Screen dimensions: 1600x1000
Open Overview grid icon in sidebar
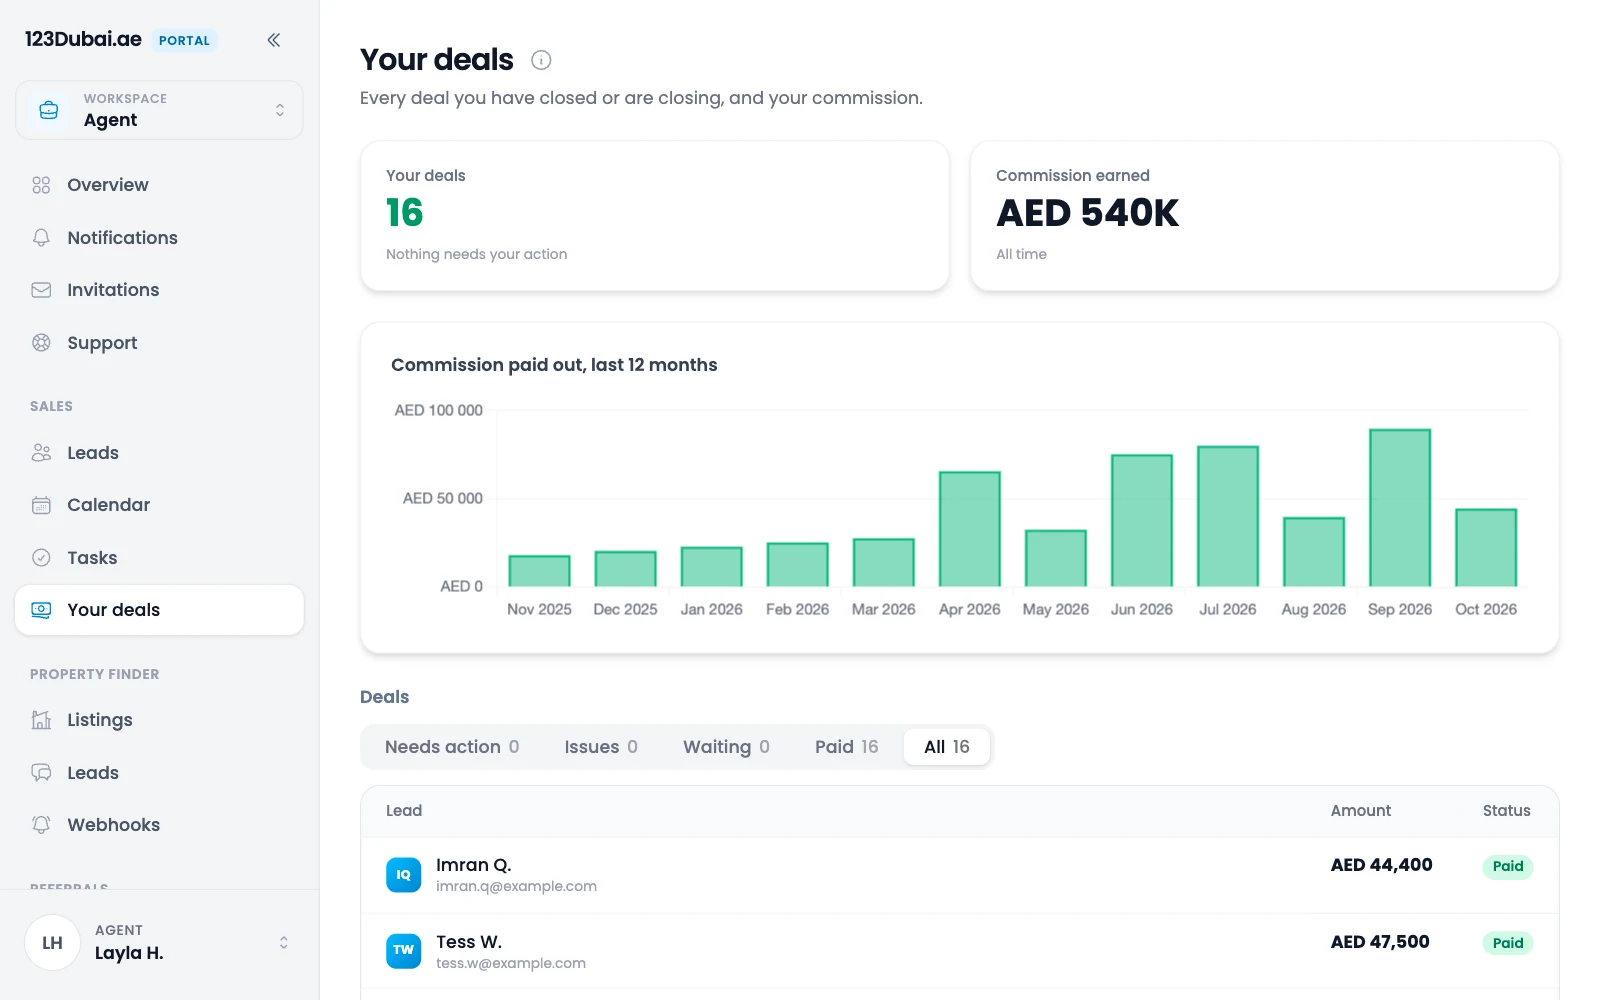pos(41,185)
